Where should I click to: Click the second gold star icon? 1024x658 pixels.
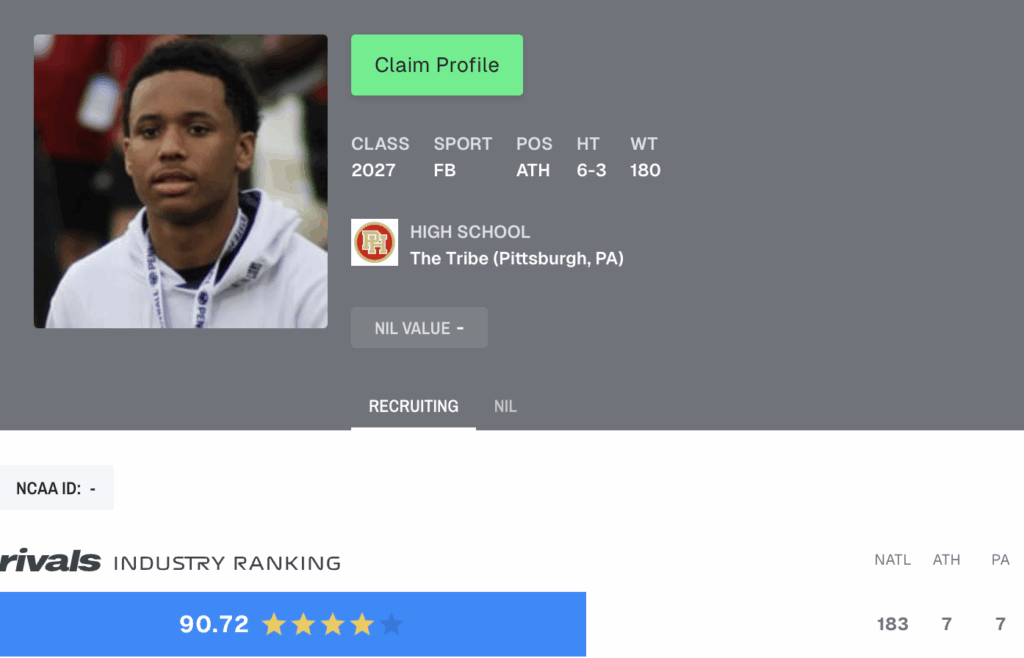pyautogui.click(x=303, y=625)
